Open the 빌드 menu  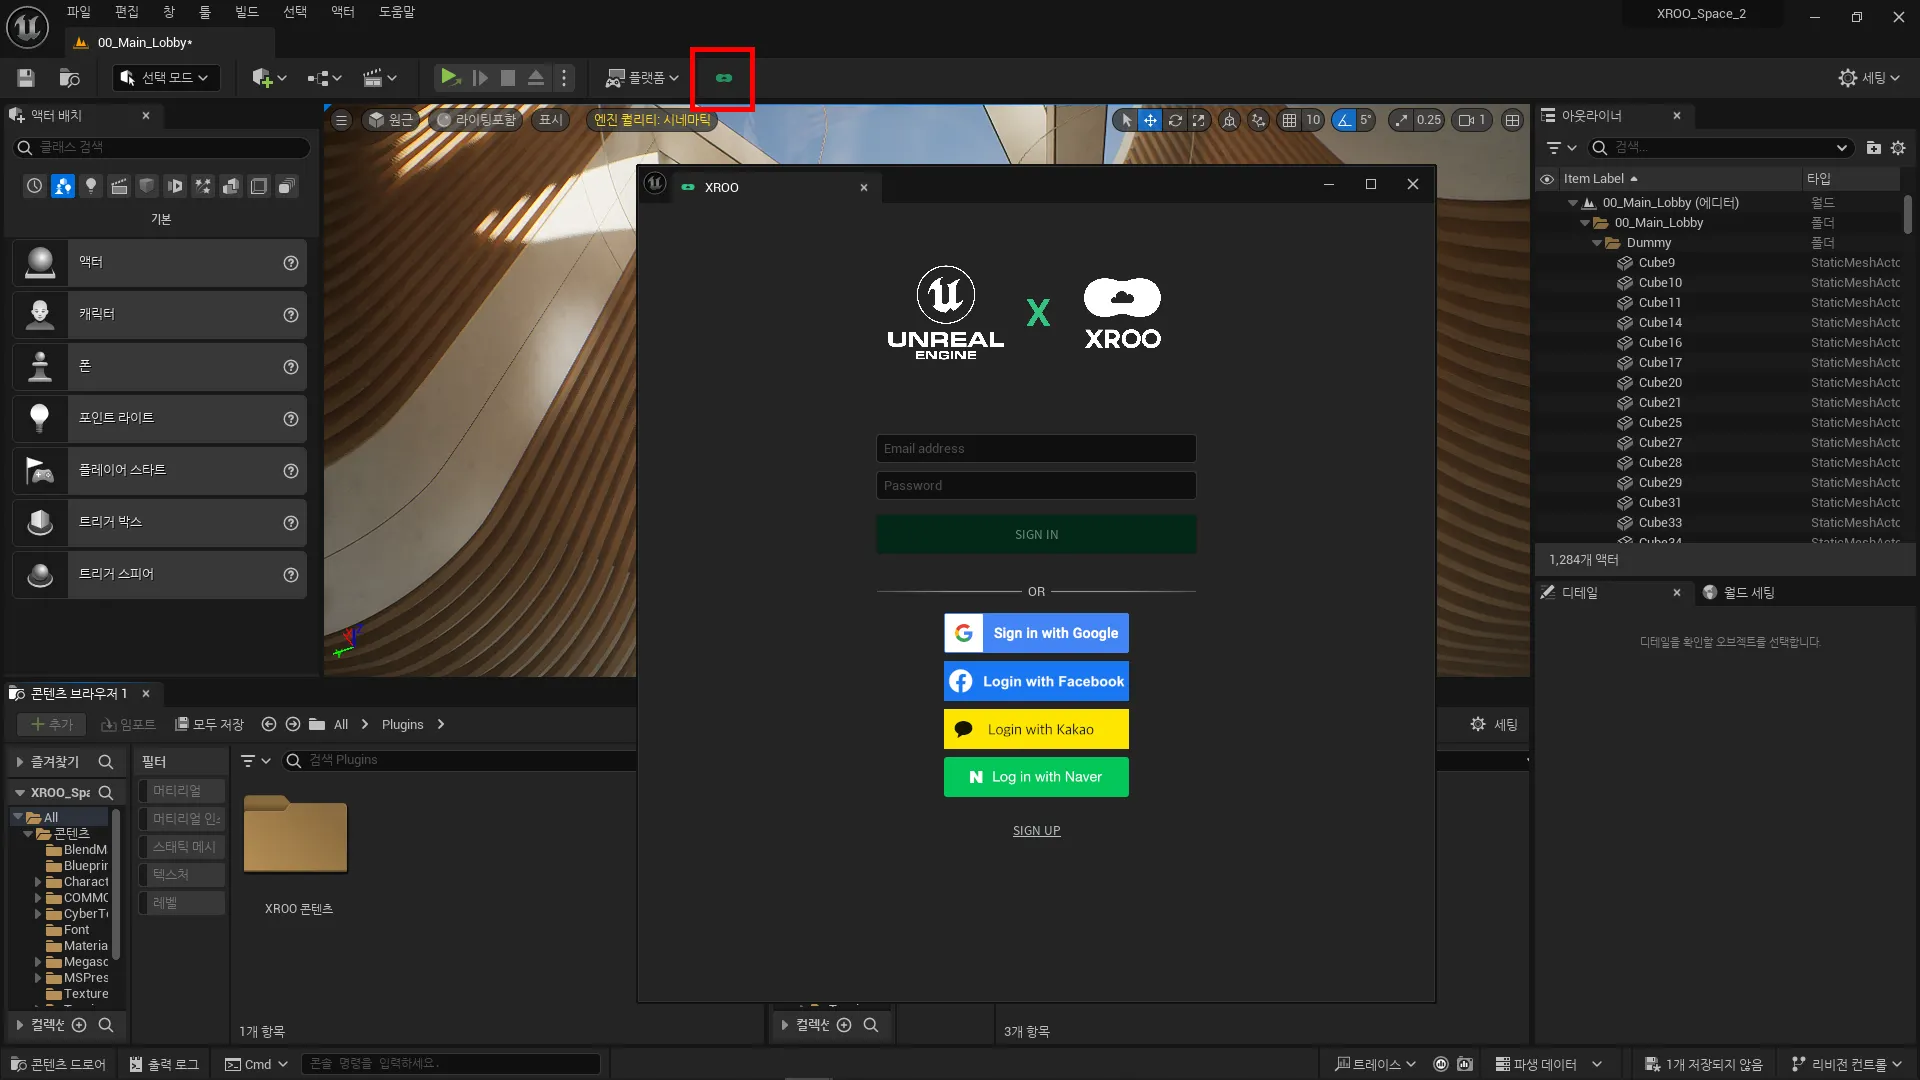(x=246, y=12)
